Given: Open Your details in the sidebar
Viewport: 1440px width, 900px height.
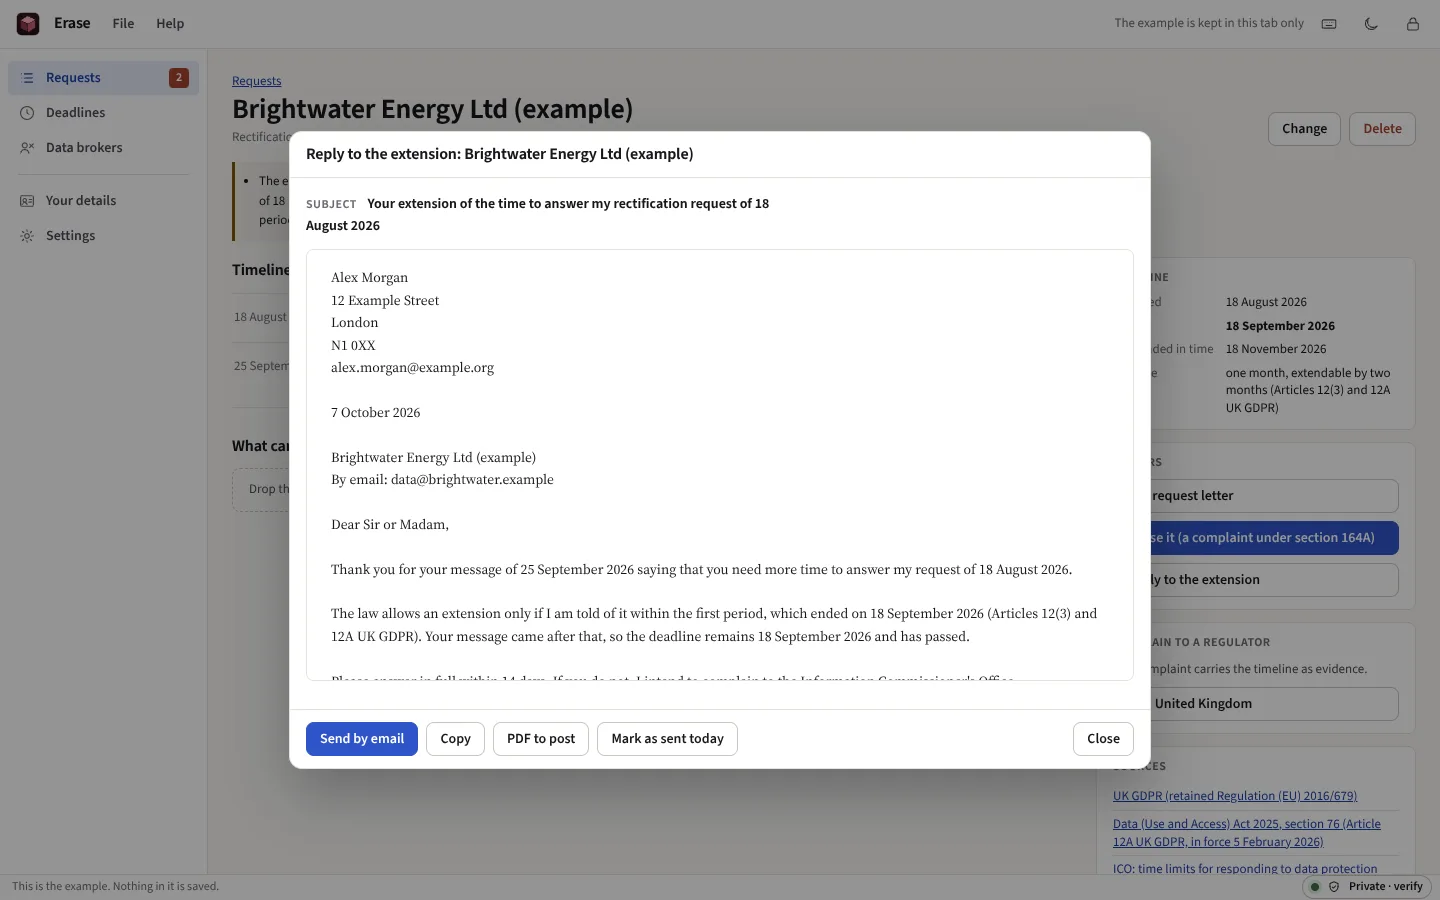Looking at the screenshot, I should pos(104,201).
